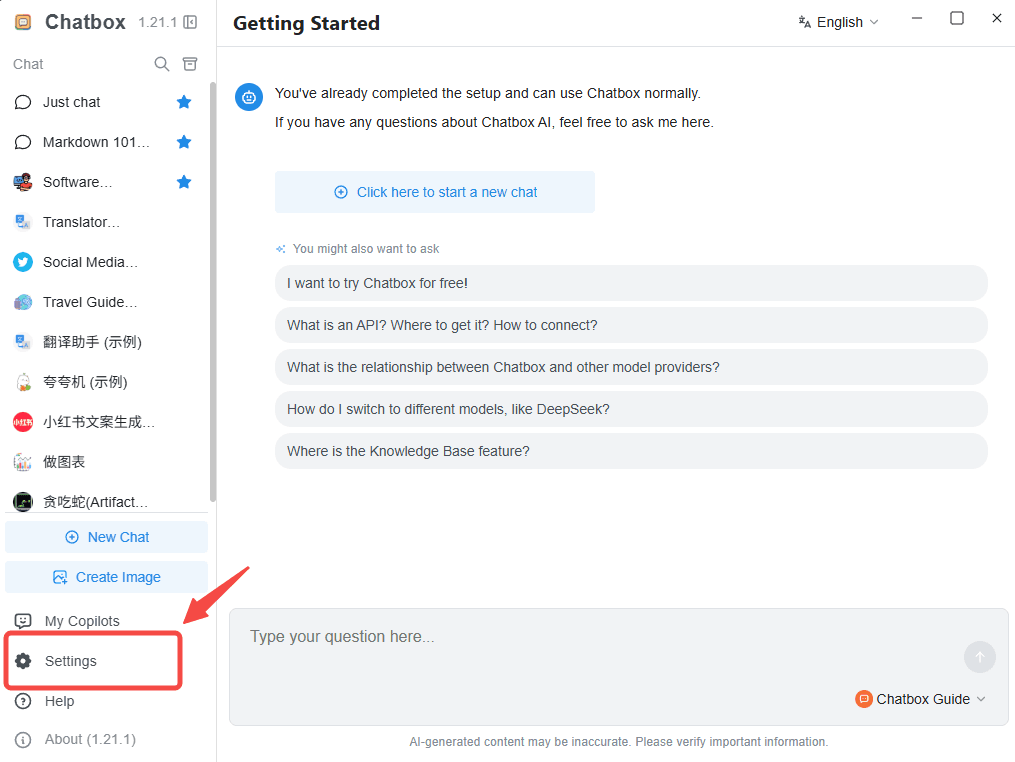Screen dimensions: 1015x762
Task: Start a New Chat from sidebar
Action: click(x=107, y=537)
